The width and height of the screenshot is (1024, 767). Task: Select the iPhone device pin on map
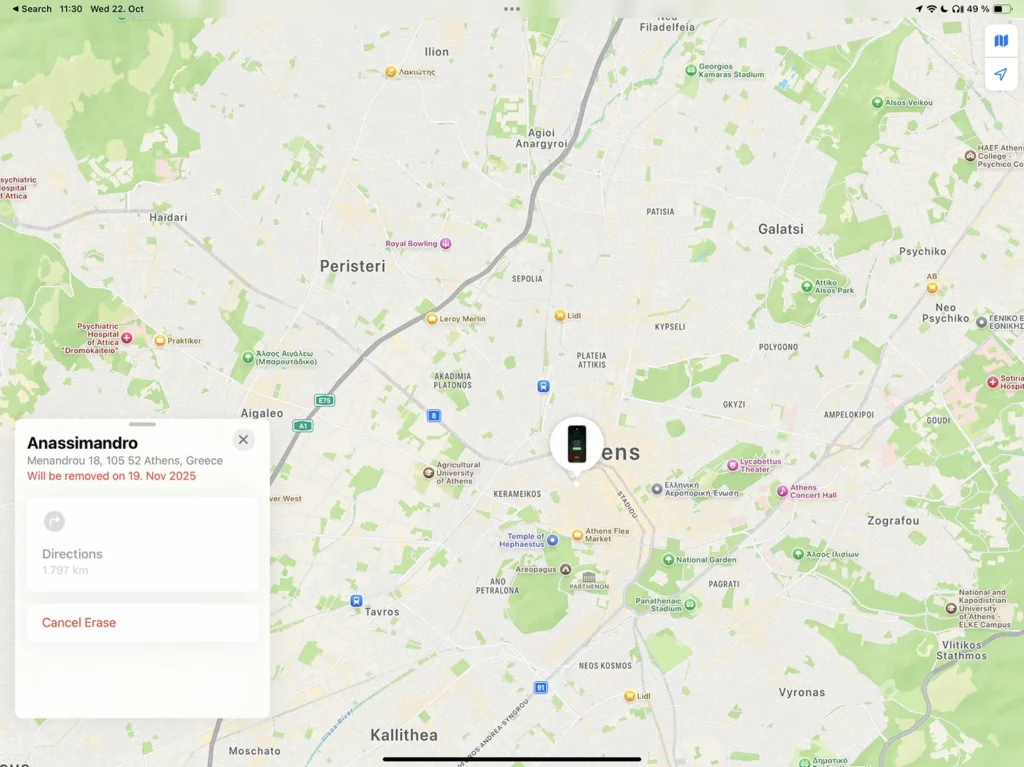tap(576, 445)
